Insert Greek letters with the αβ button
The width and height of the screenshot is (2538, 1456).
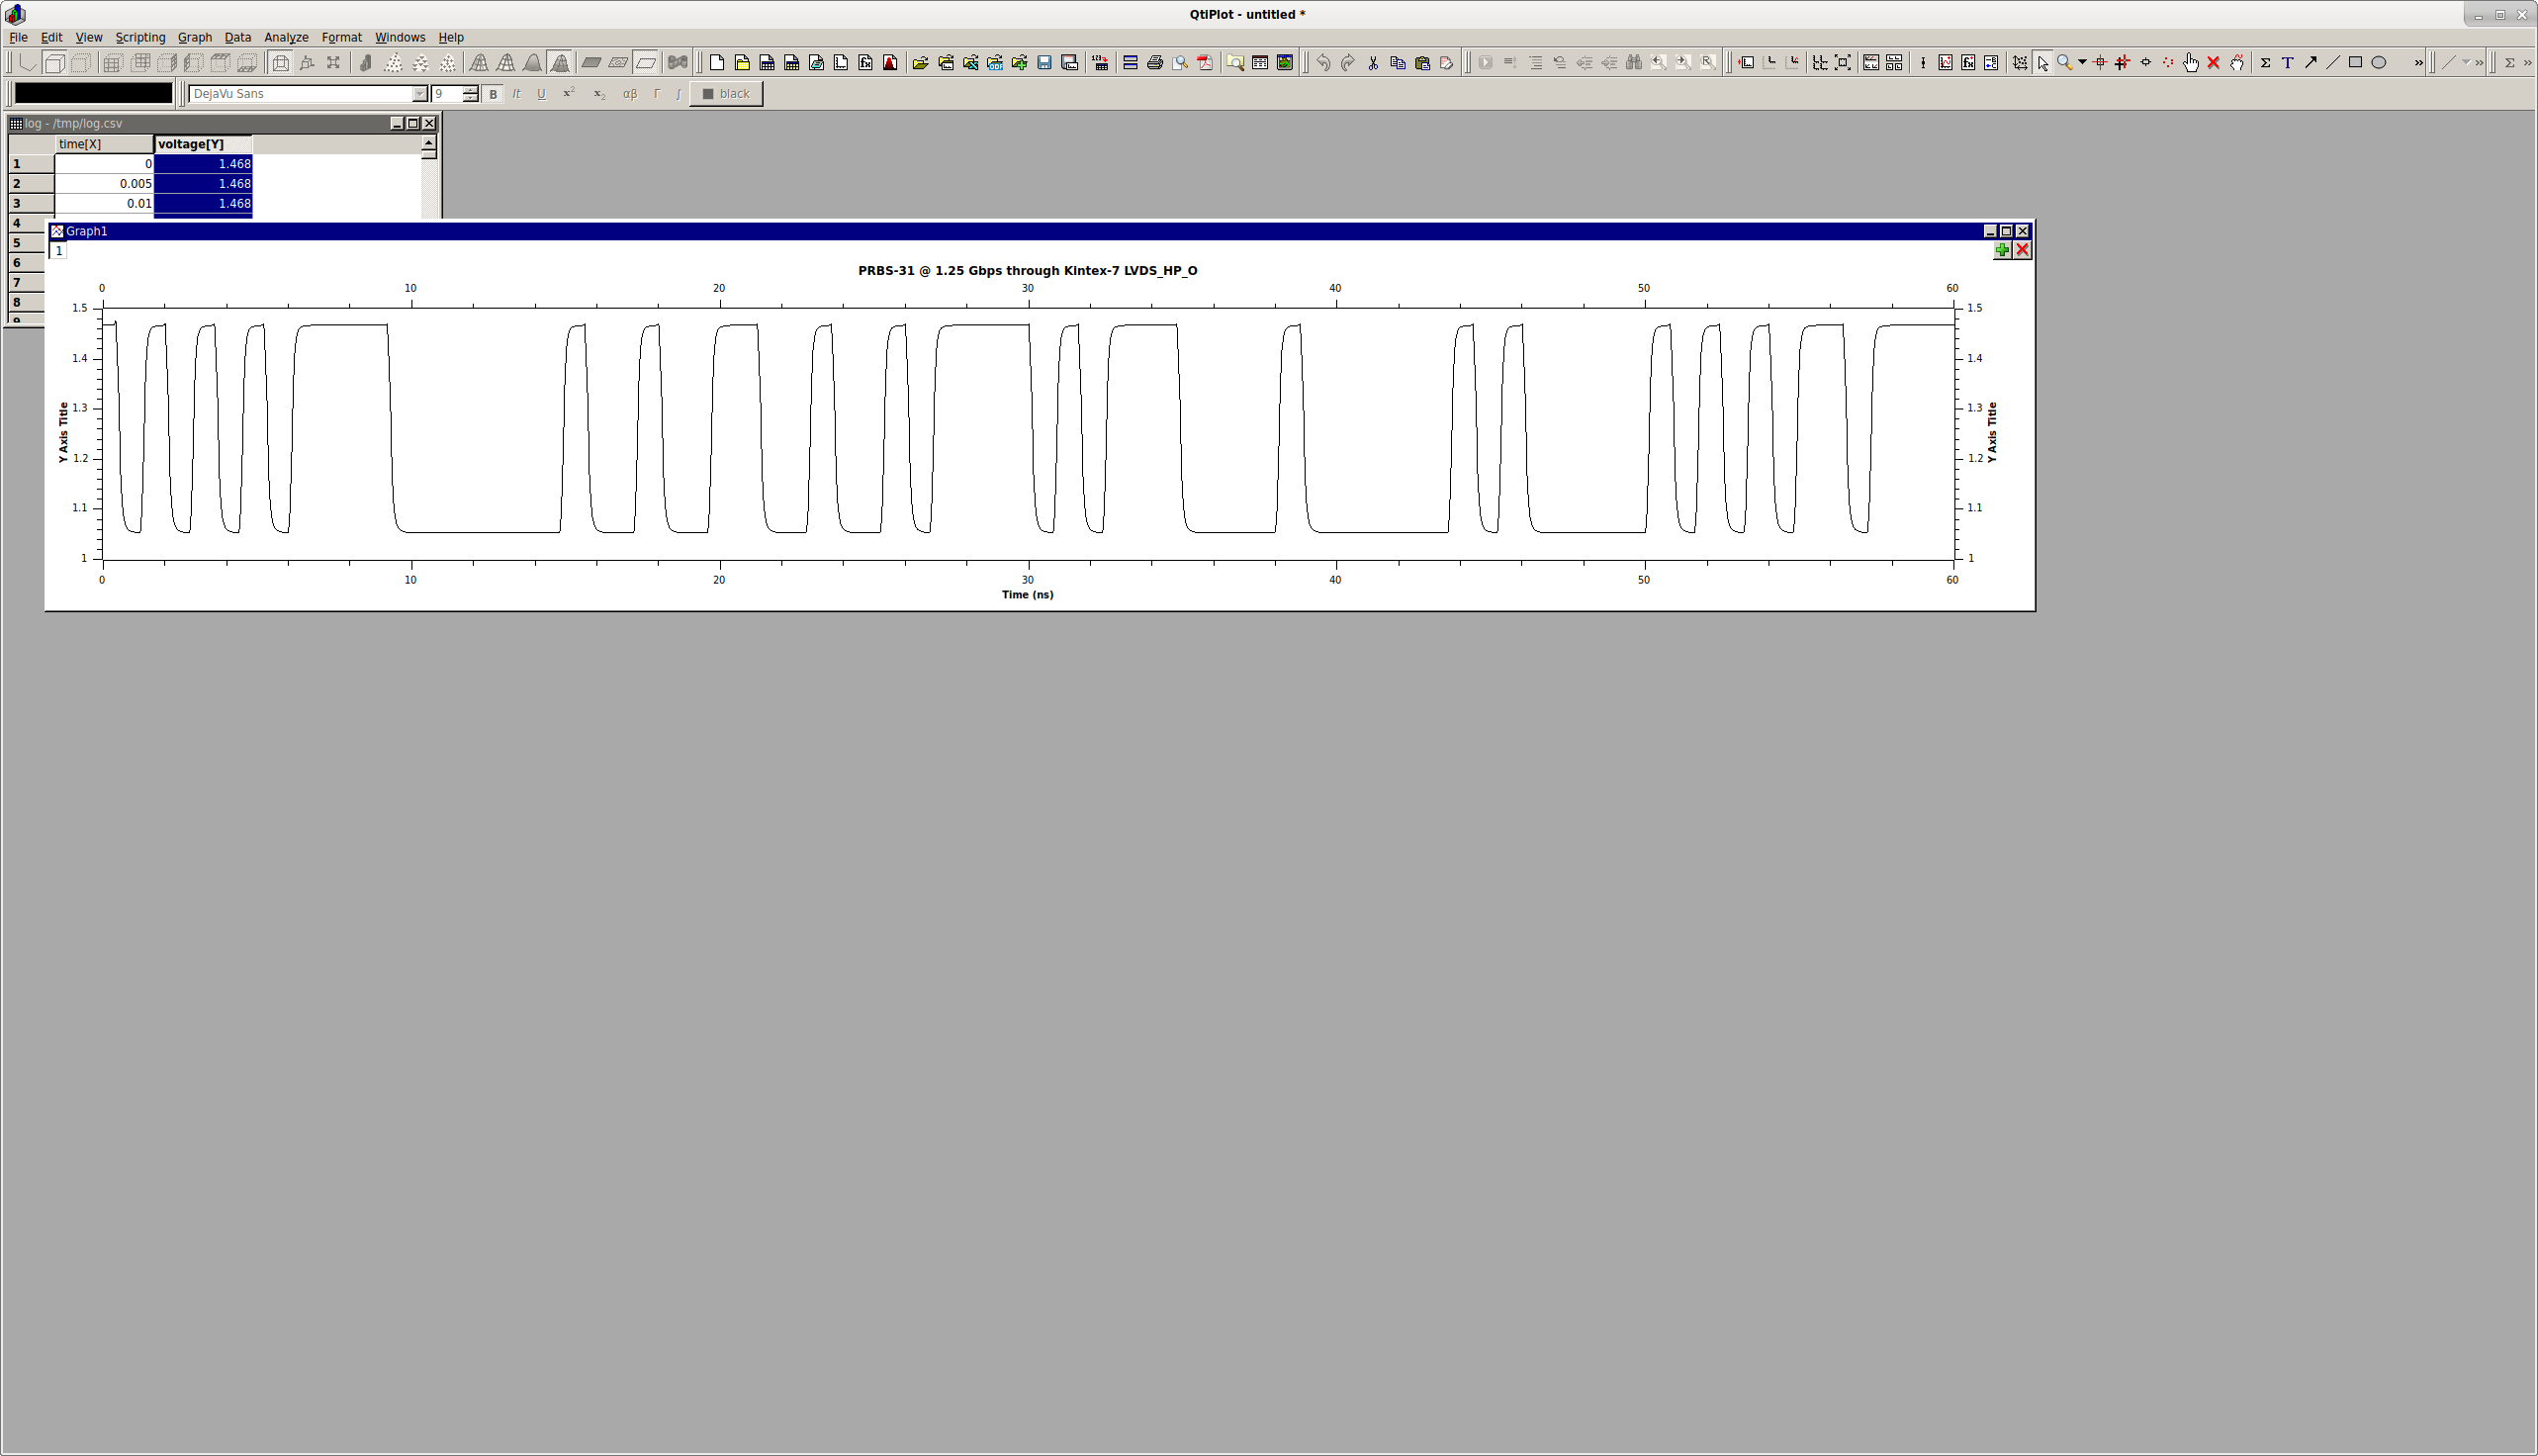pyautogui.click(x=630, y=94)
